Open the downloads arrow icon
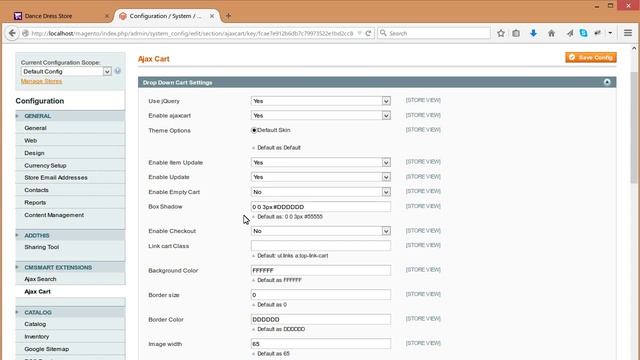This screenshot has height=360, width=640. [533, 33]
